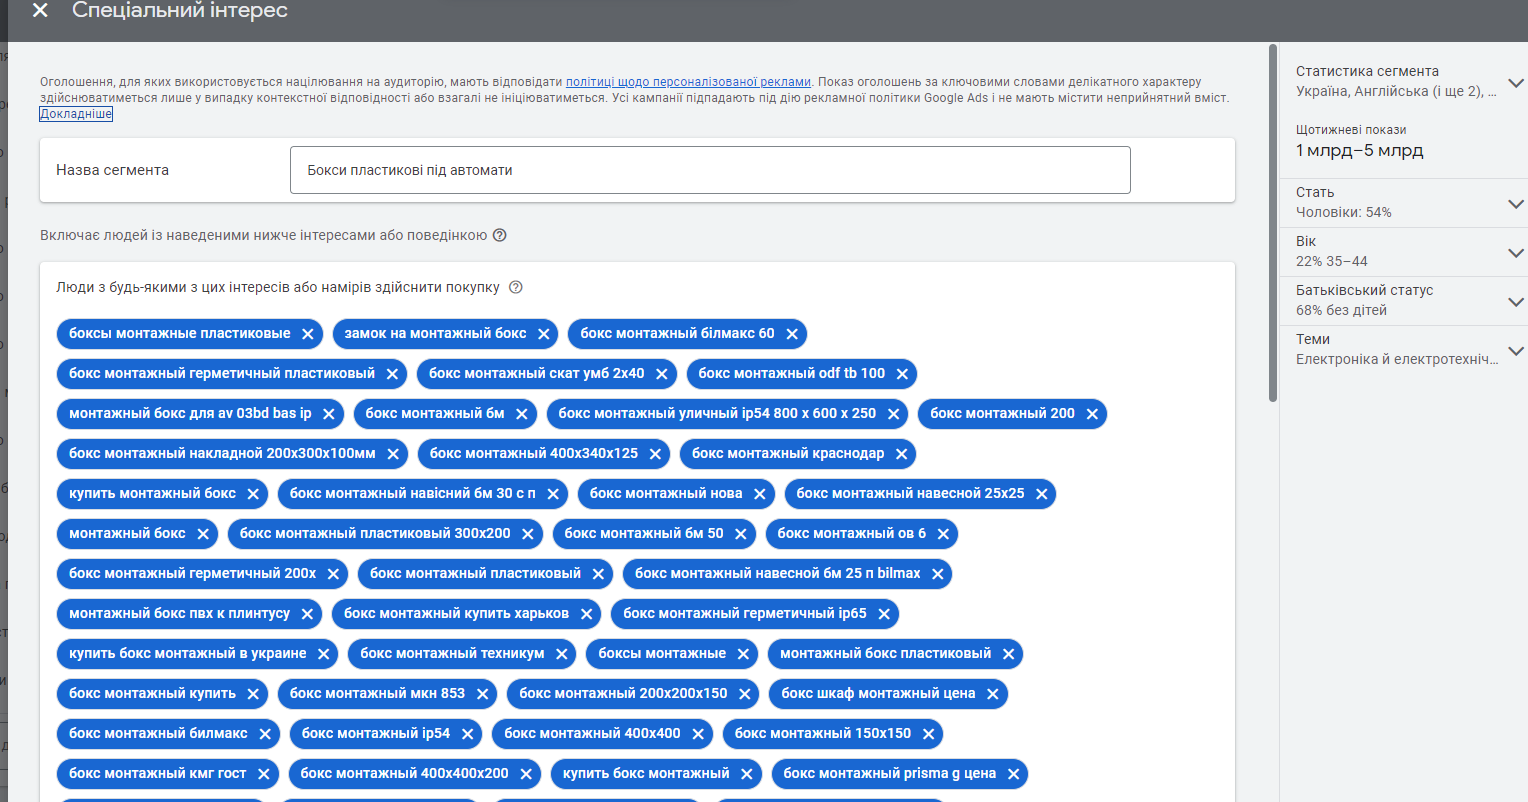Expand the Теми topics section

point(1515,350)
